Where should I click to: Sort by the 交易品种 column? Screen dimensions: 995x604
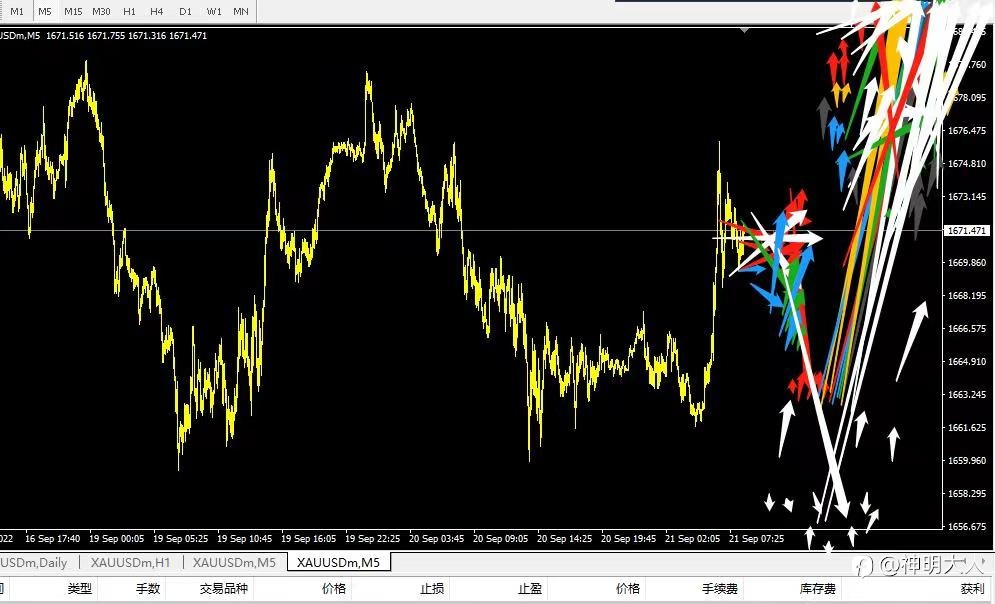223,589
